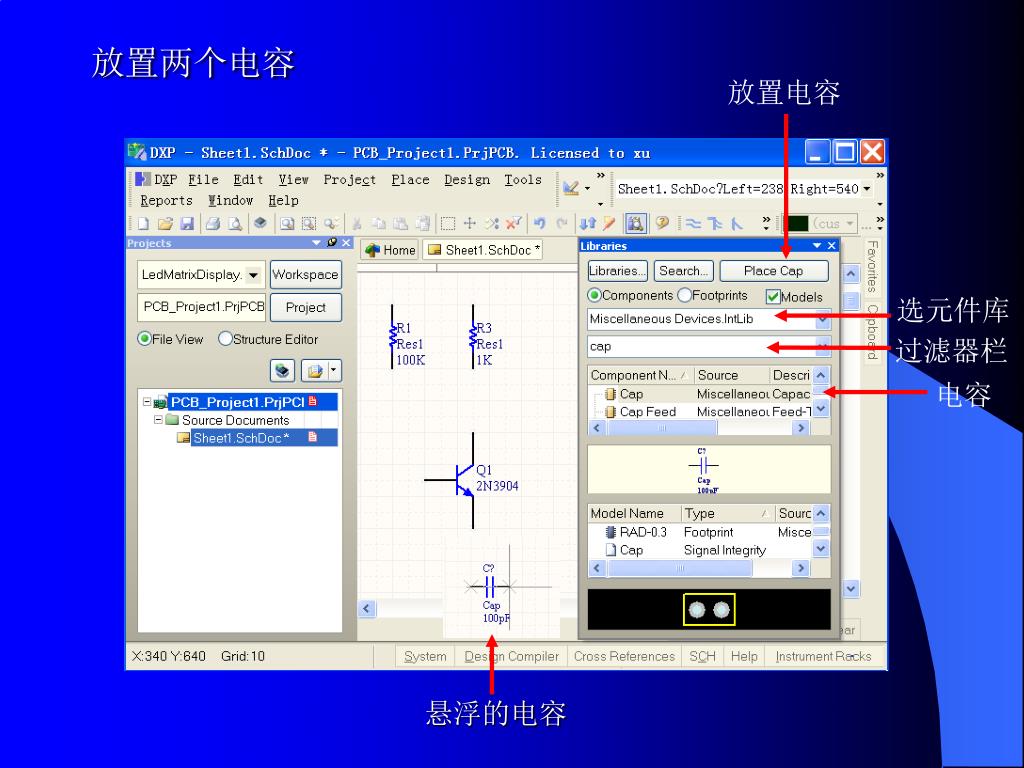
Task: Select the Structure Editor radio button
Action: click(225, 339)
